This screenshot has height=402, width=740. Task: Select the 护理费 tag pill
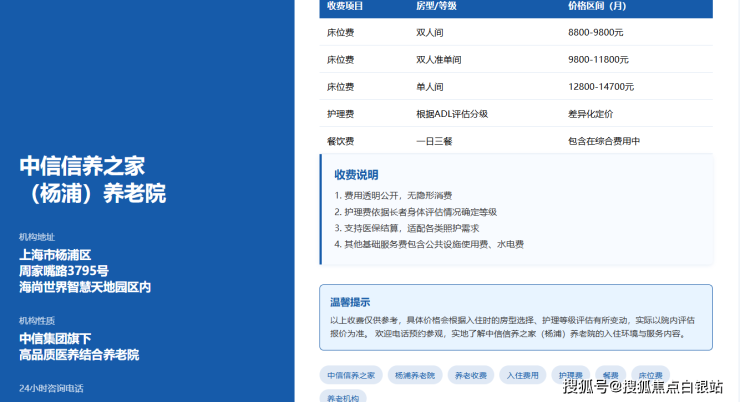[571, 375]
